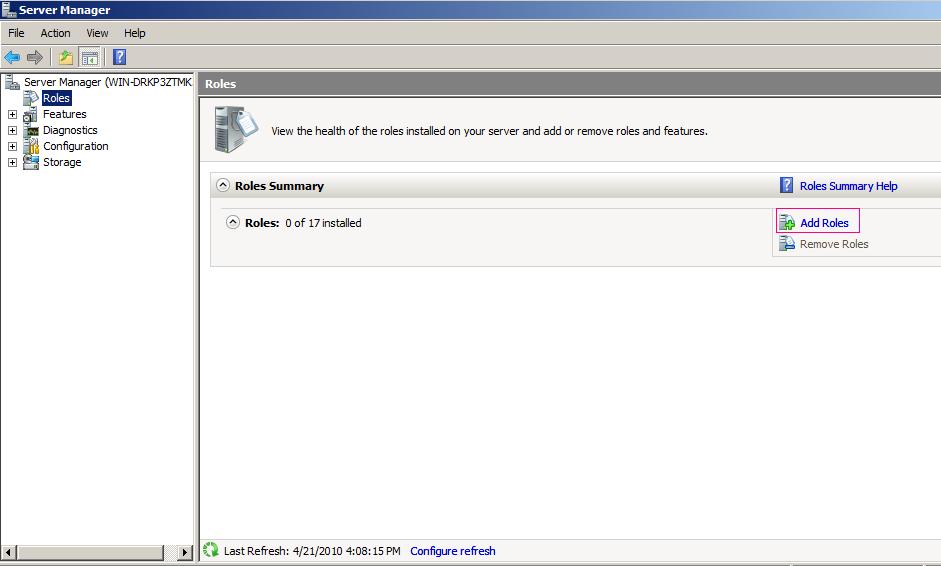Expand the Storage tree node

12,163
